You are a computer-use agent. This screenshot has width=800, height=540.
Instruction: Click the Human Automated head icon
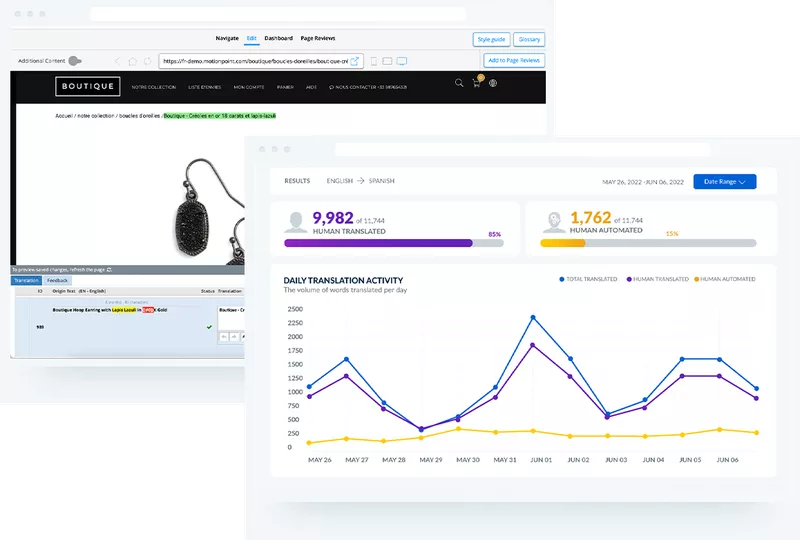[554, 223]
